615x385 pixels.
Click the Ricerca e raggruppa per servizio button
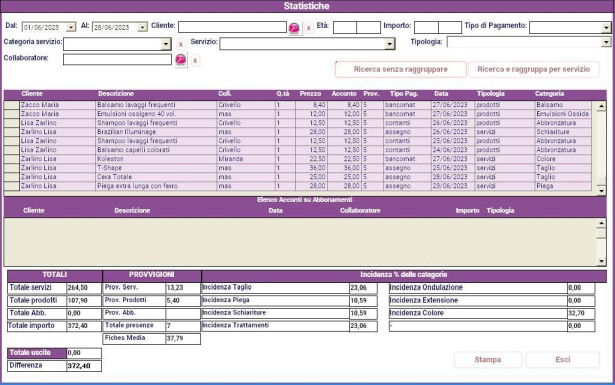pyautogui.click(x=533, y=69)
